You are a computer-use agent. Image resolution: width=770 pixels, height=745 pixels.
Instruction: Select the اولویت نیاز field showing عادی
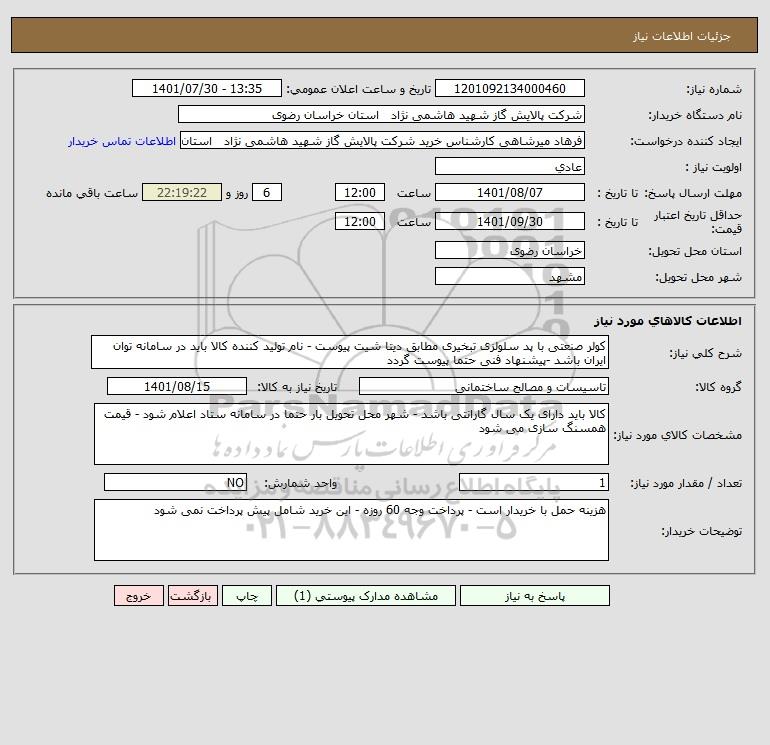click(x=510, y=166)
